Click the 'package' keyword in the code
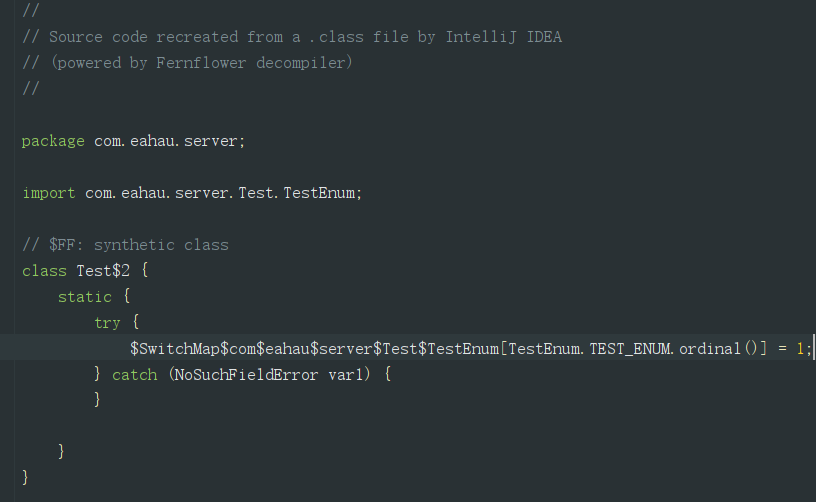 pyautogui.click(x=53, y=141)
